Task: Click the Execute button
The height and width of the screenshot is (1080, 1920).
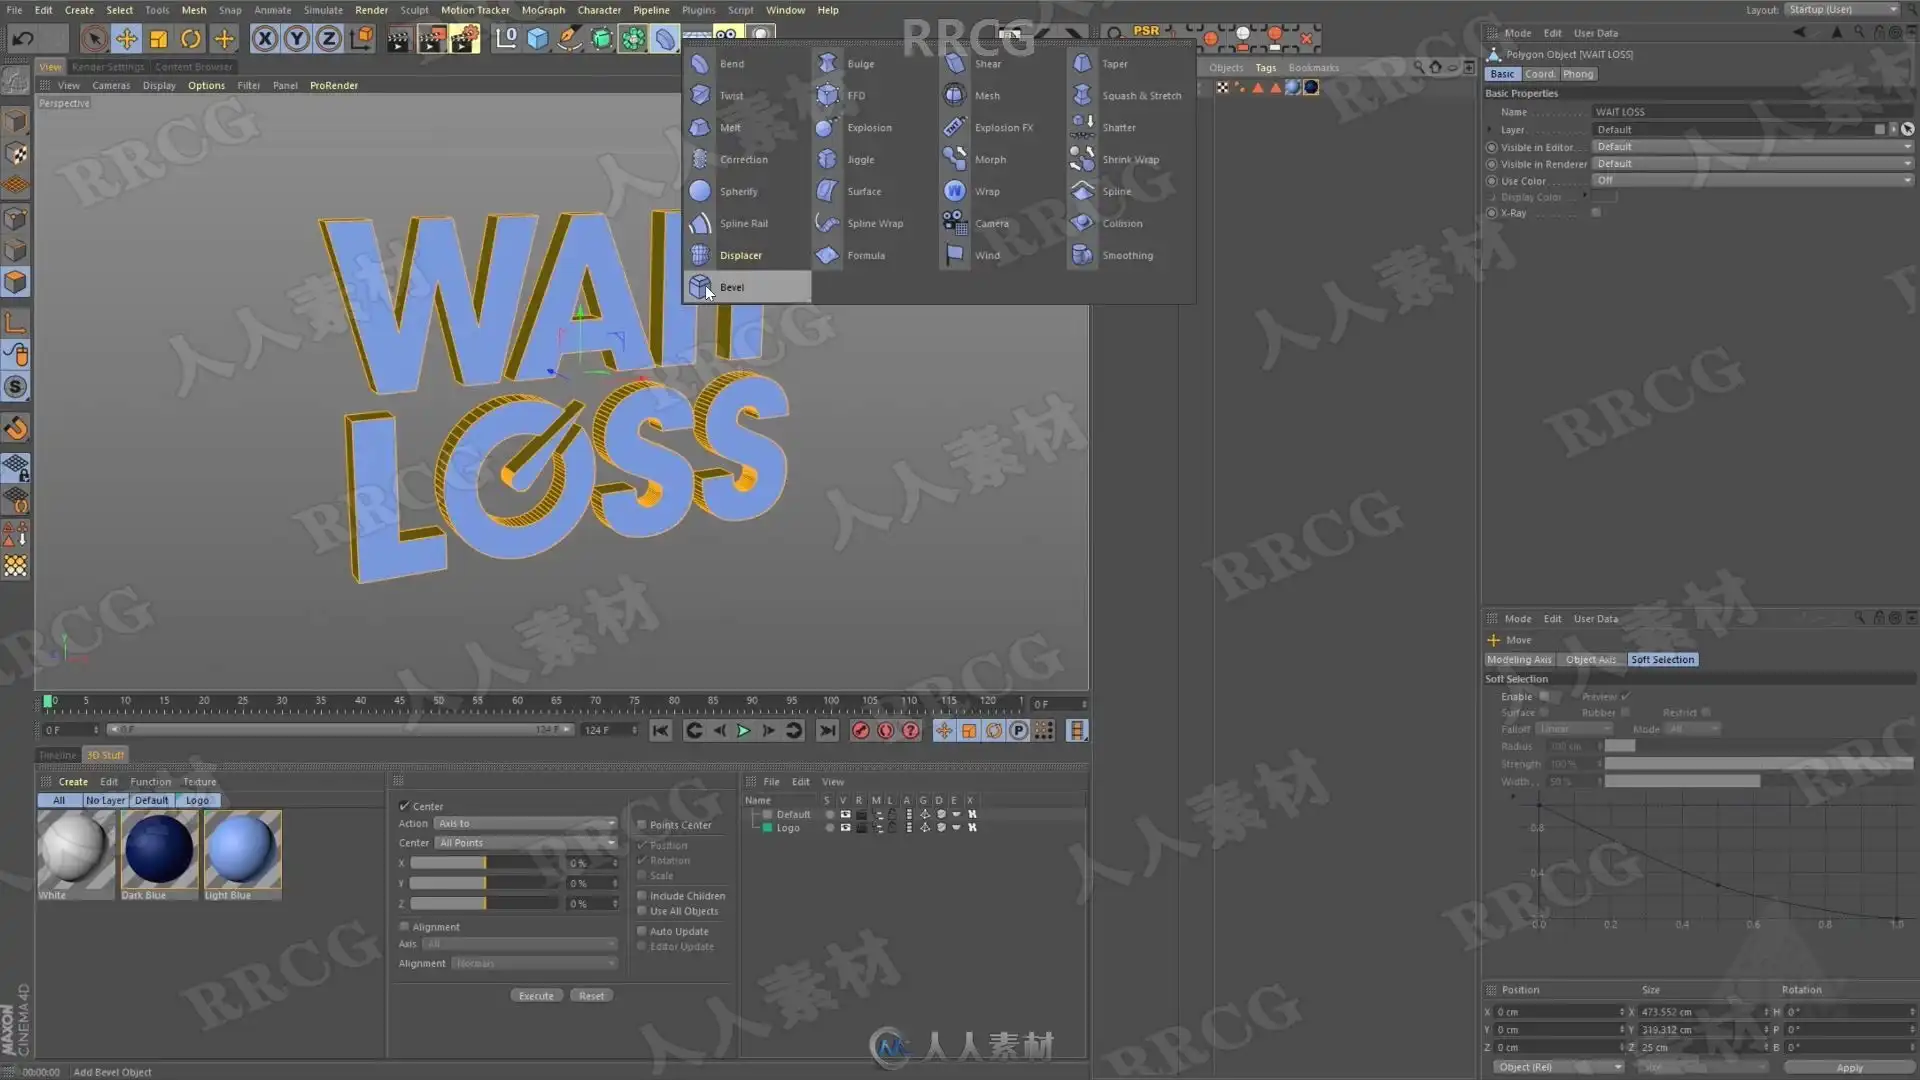Action: click(536, 996)
